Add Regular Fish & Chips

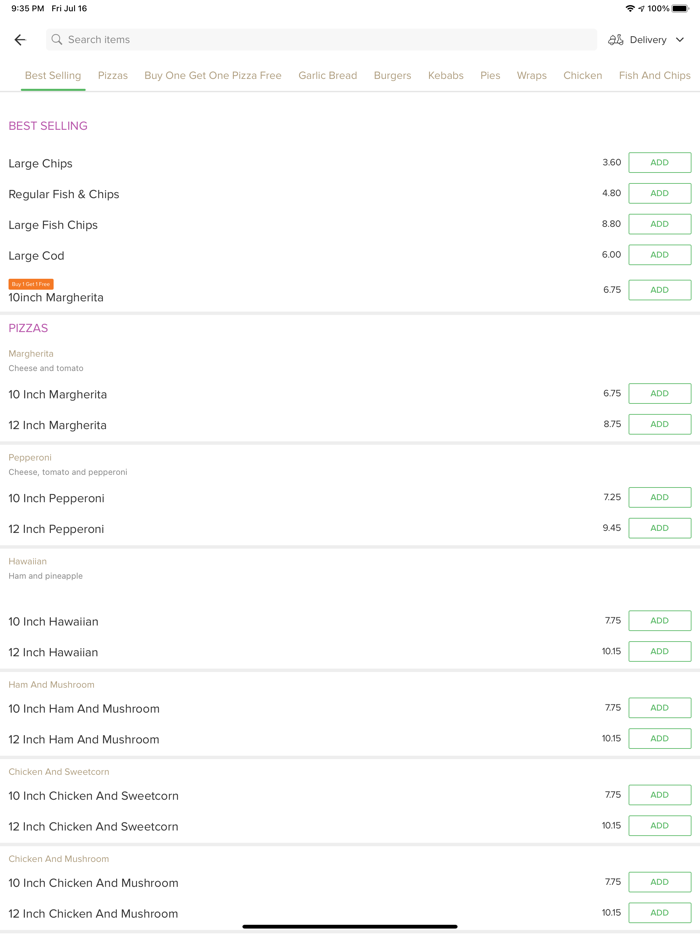[x=659, y=194]
